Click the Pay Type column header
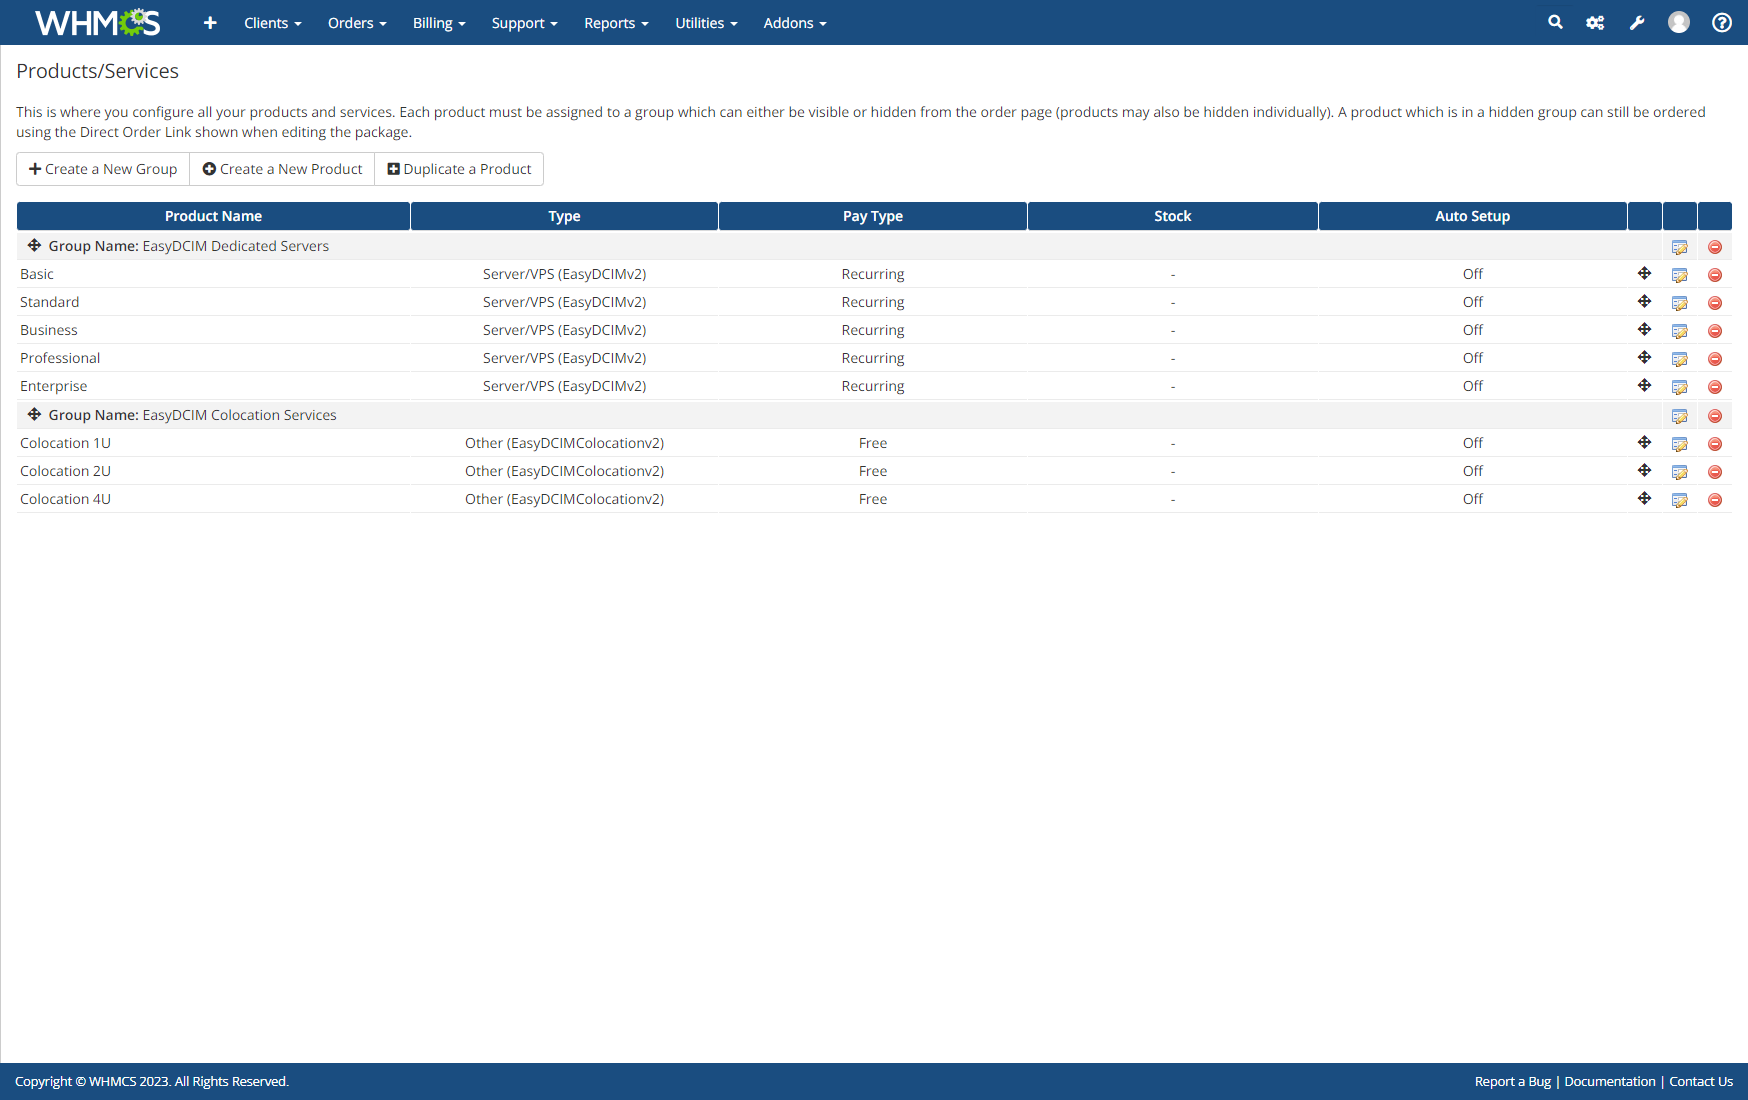The width and height of the screenshot is (1748, 1100). coord(873,216)
